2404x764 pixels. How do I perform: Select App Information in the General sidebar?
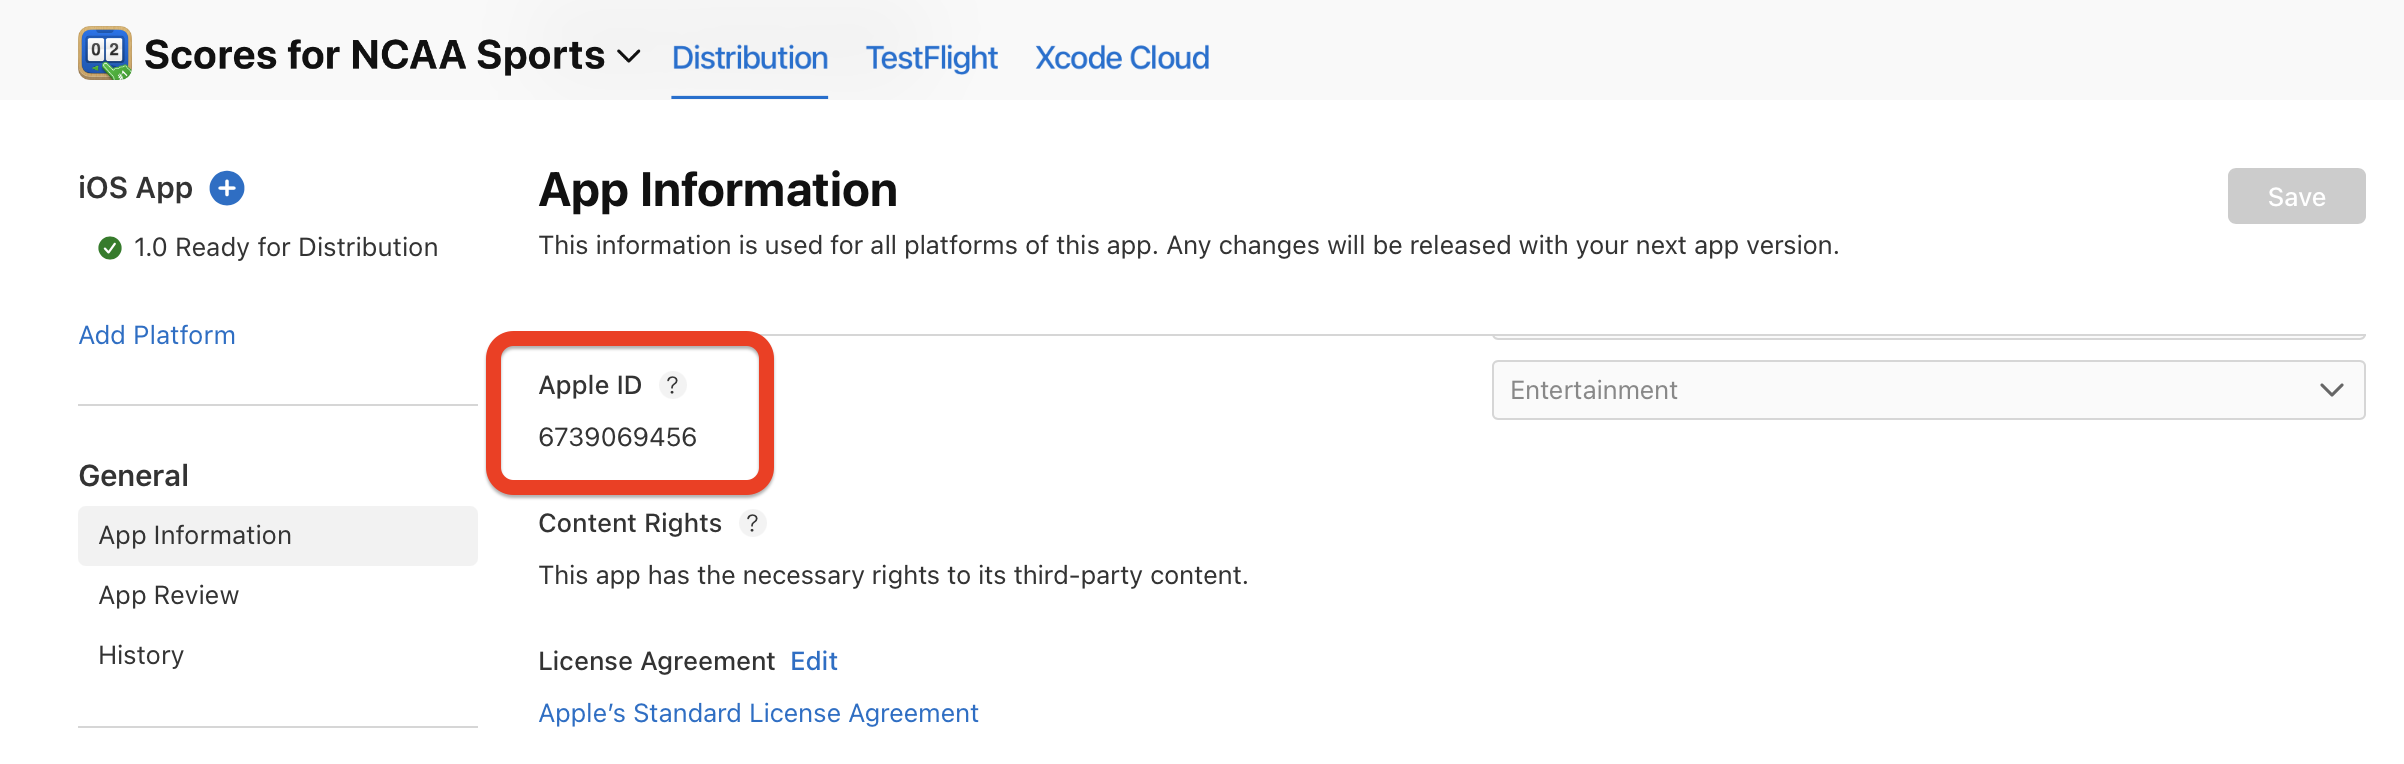coord(195,536)
